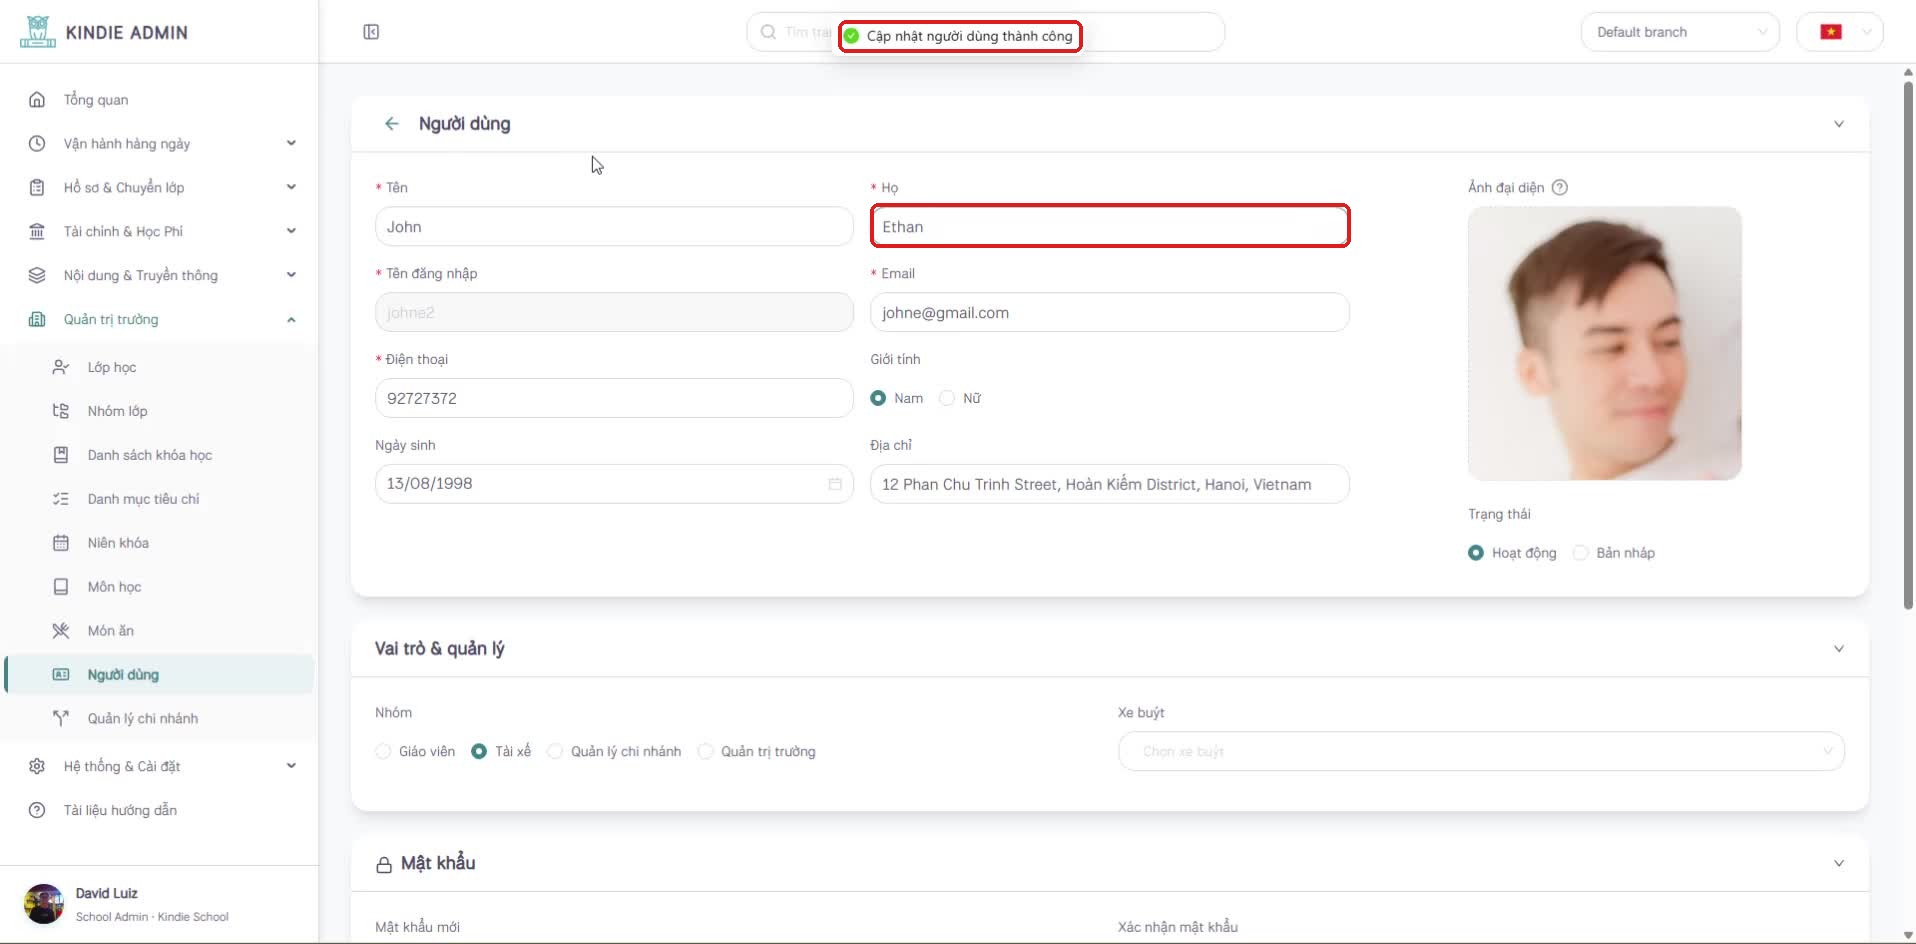Expand Nội dung & Truyền thông chevron
Screen dimensions: 1916x944
[x=291, y=275]
